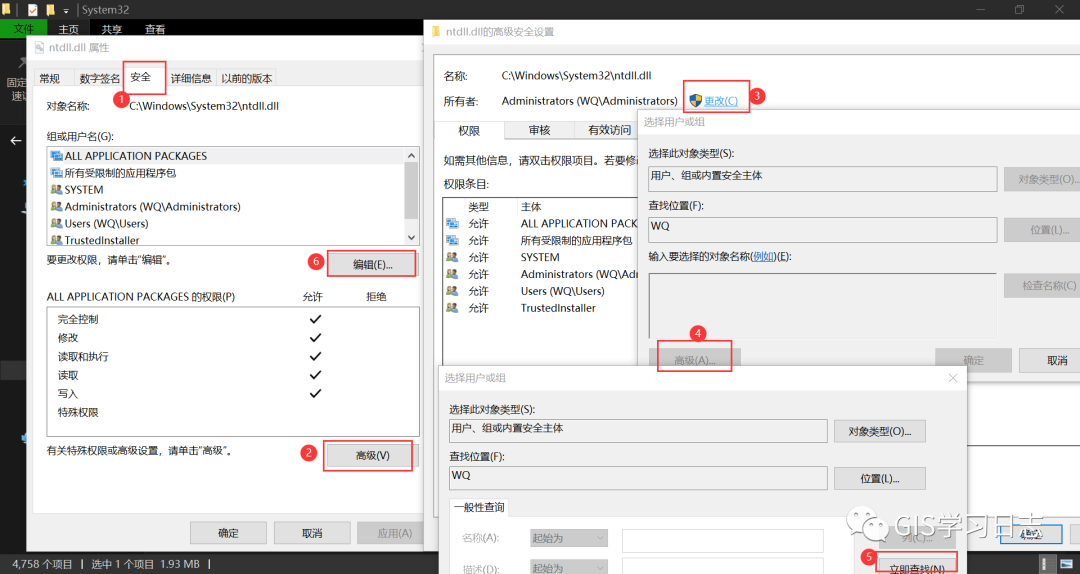
Task: Click the 类型 column header
Action: [x=479, y=207]
